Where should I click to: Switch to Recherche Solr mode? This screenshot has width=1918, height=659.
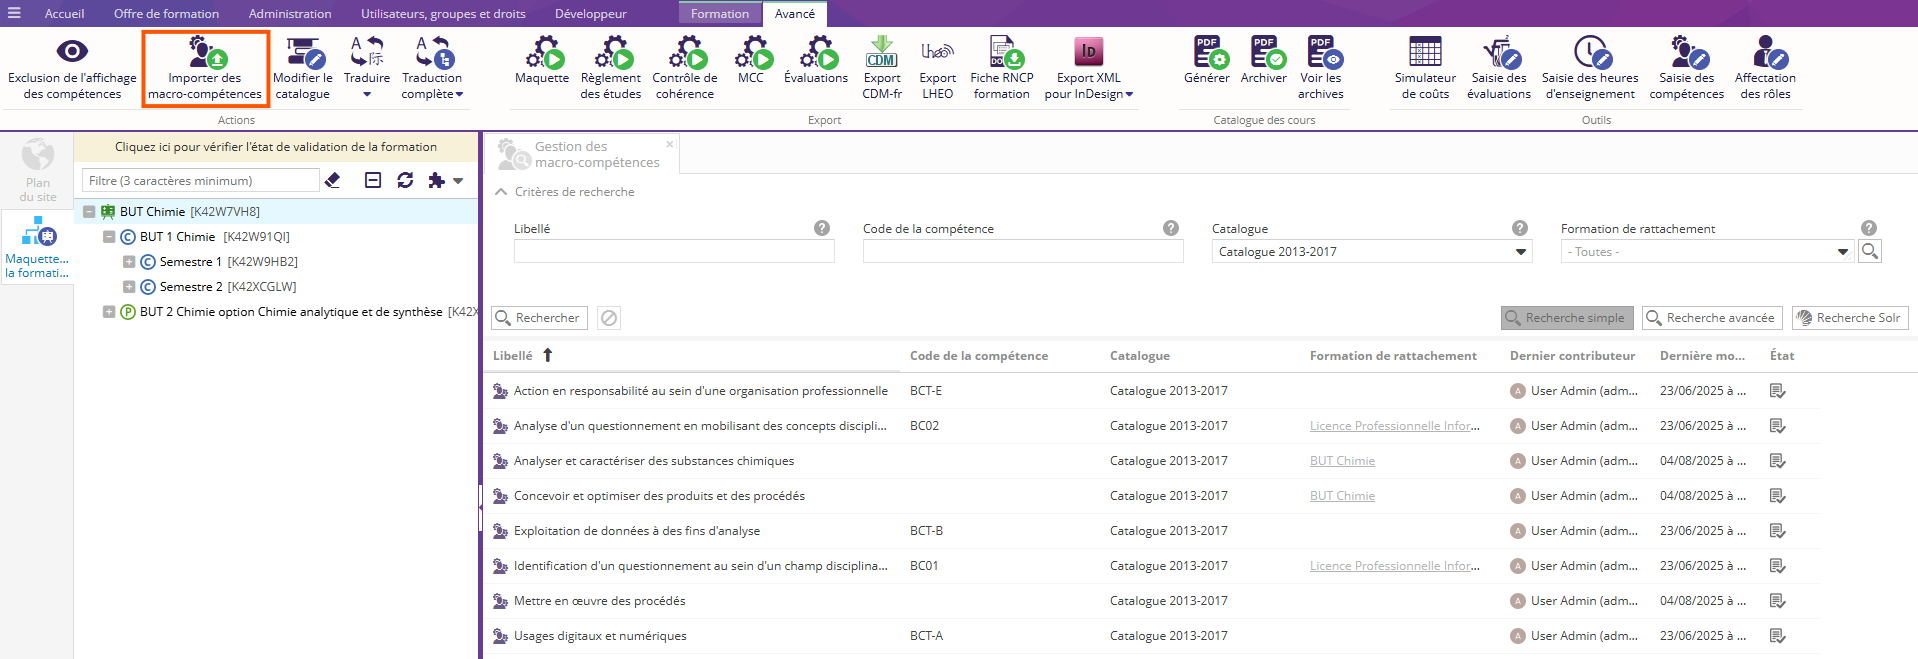coord(1849,318)
